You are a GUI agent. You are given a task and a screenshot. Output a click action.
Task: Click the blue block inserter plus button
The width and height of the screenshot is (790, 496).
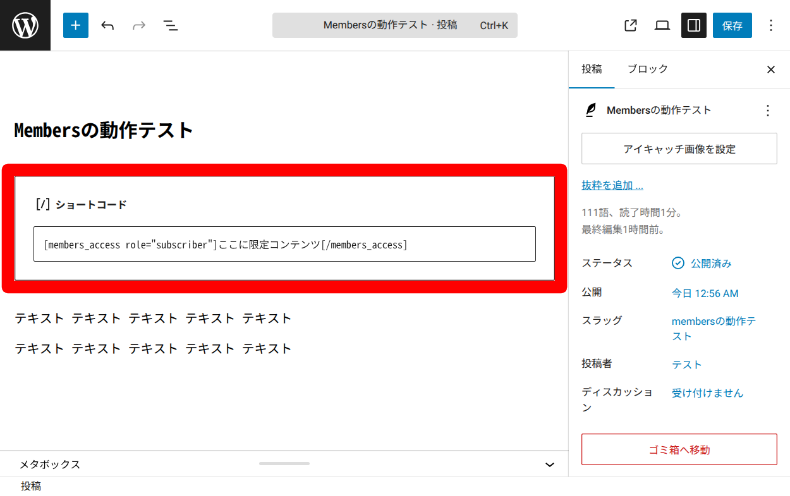76,25
